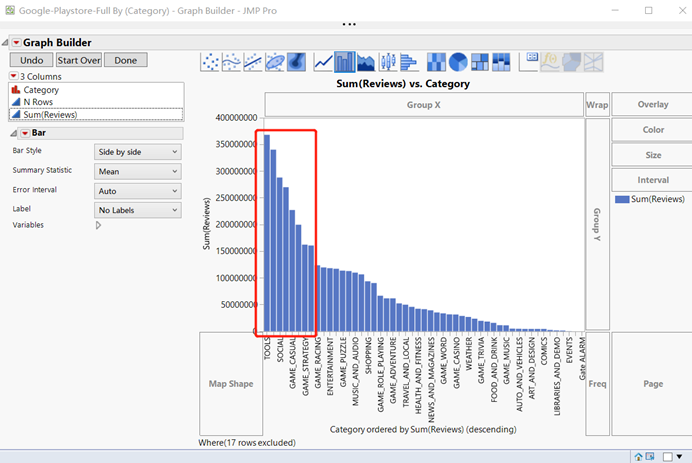Select the Parallel plot element icon
The image size is (692, 463).
coord(593,62)
